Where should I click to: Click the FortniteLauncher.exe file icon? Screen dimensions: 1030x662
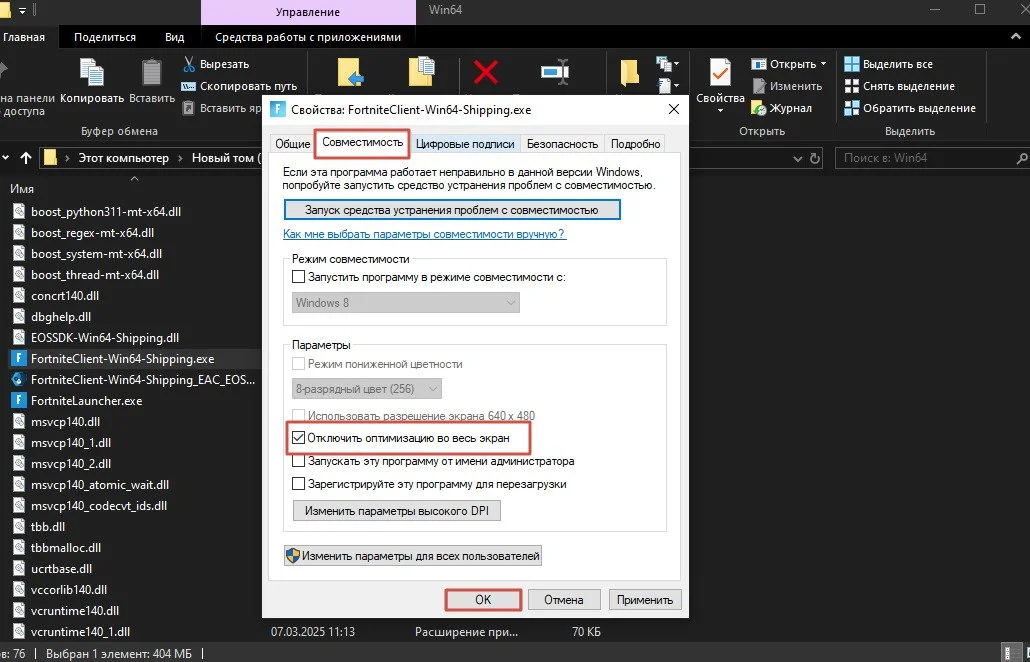18,401
